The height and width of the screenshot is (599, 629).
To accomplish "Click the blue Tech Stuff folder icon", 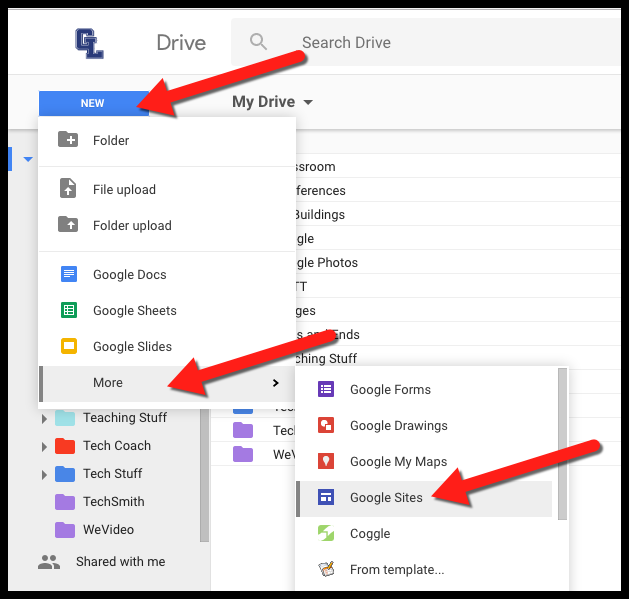I will click(x=65, y=474).
